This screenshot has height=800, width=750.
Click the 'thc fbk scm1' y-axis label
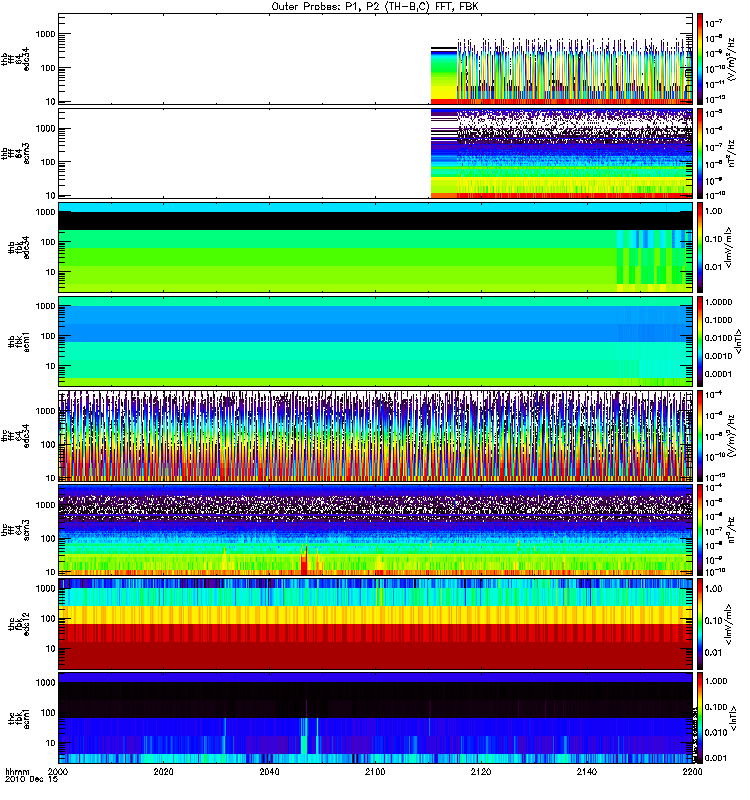pos(19,718)
